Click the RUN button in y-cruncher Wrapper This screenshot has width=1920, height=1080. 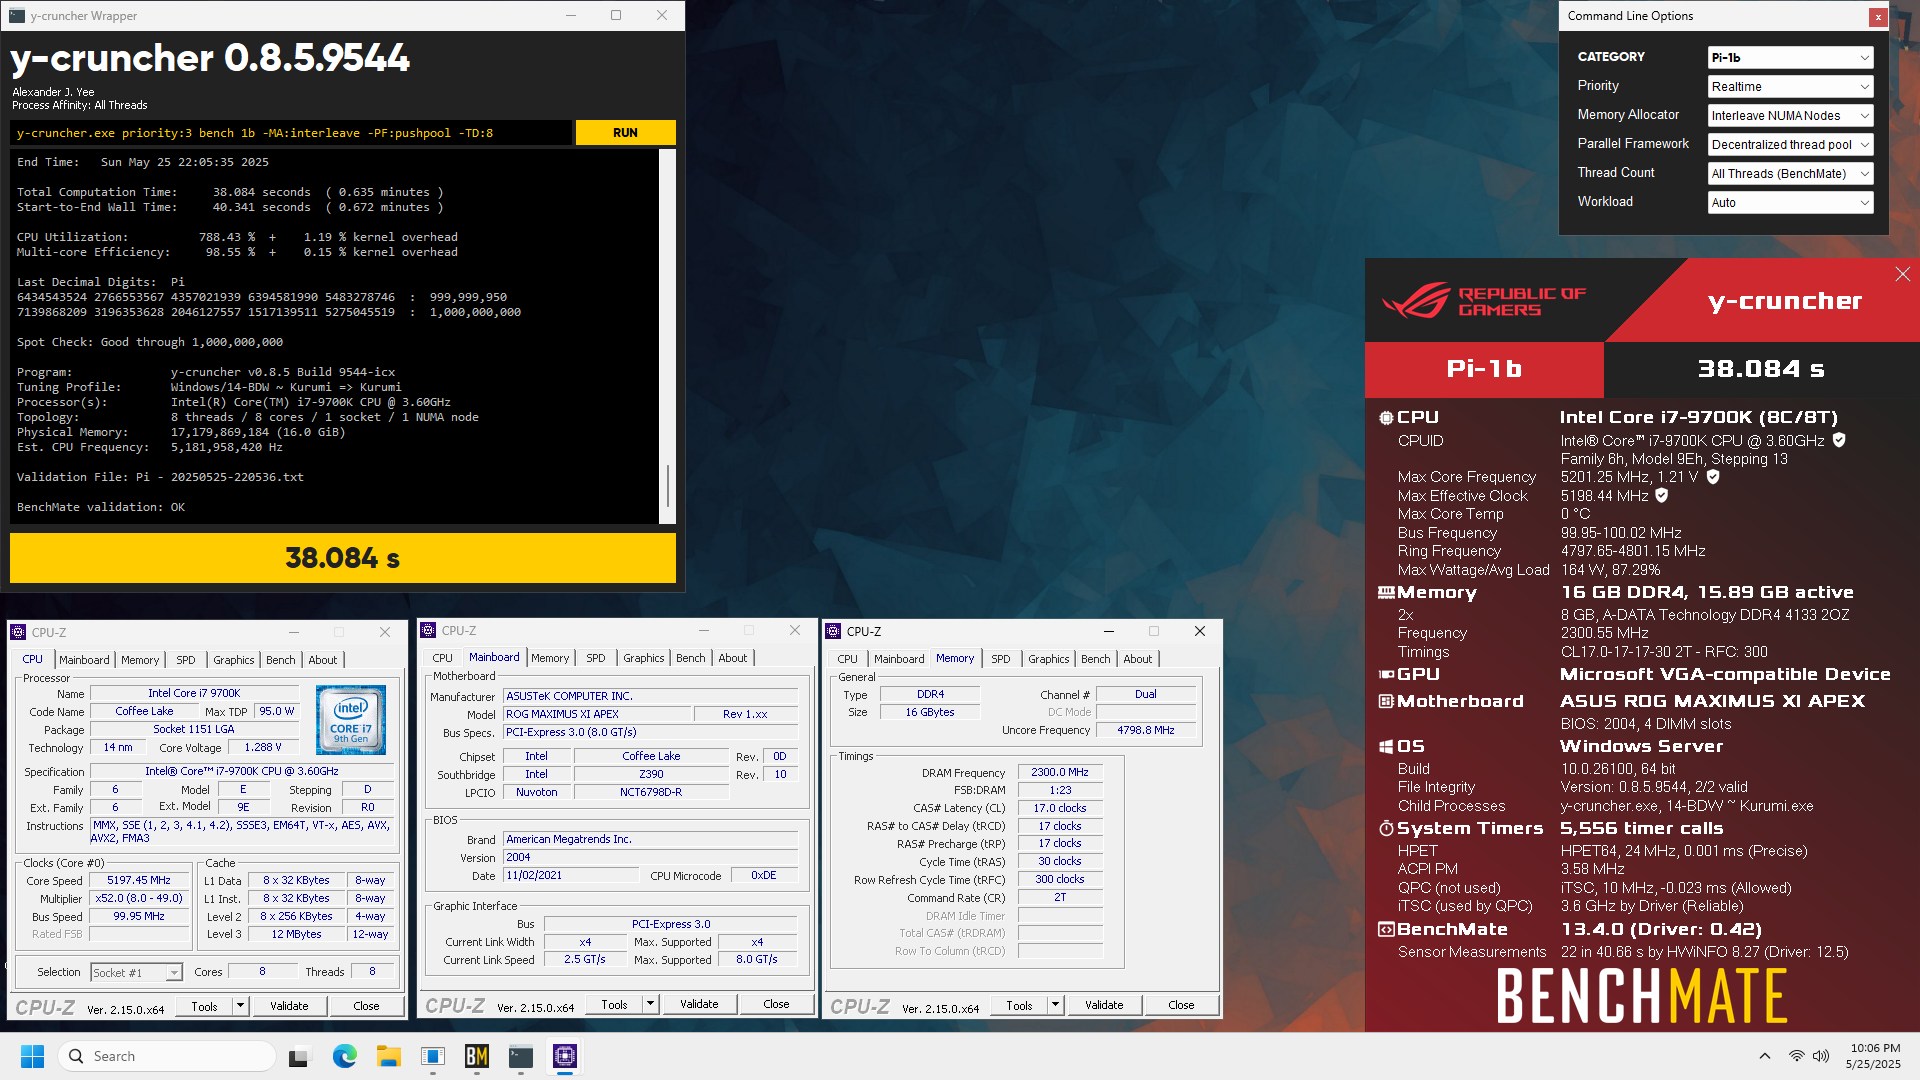pyautogui.click(x=625, y=132)
